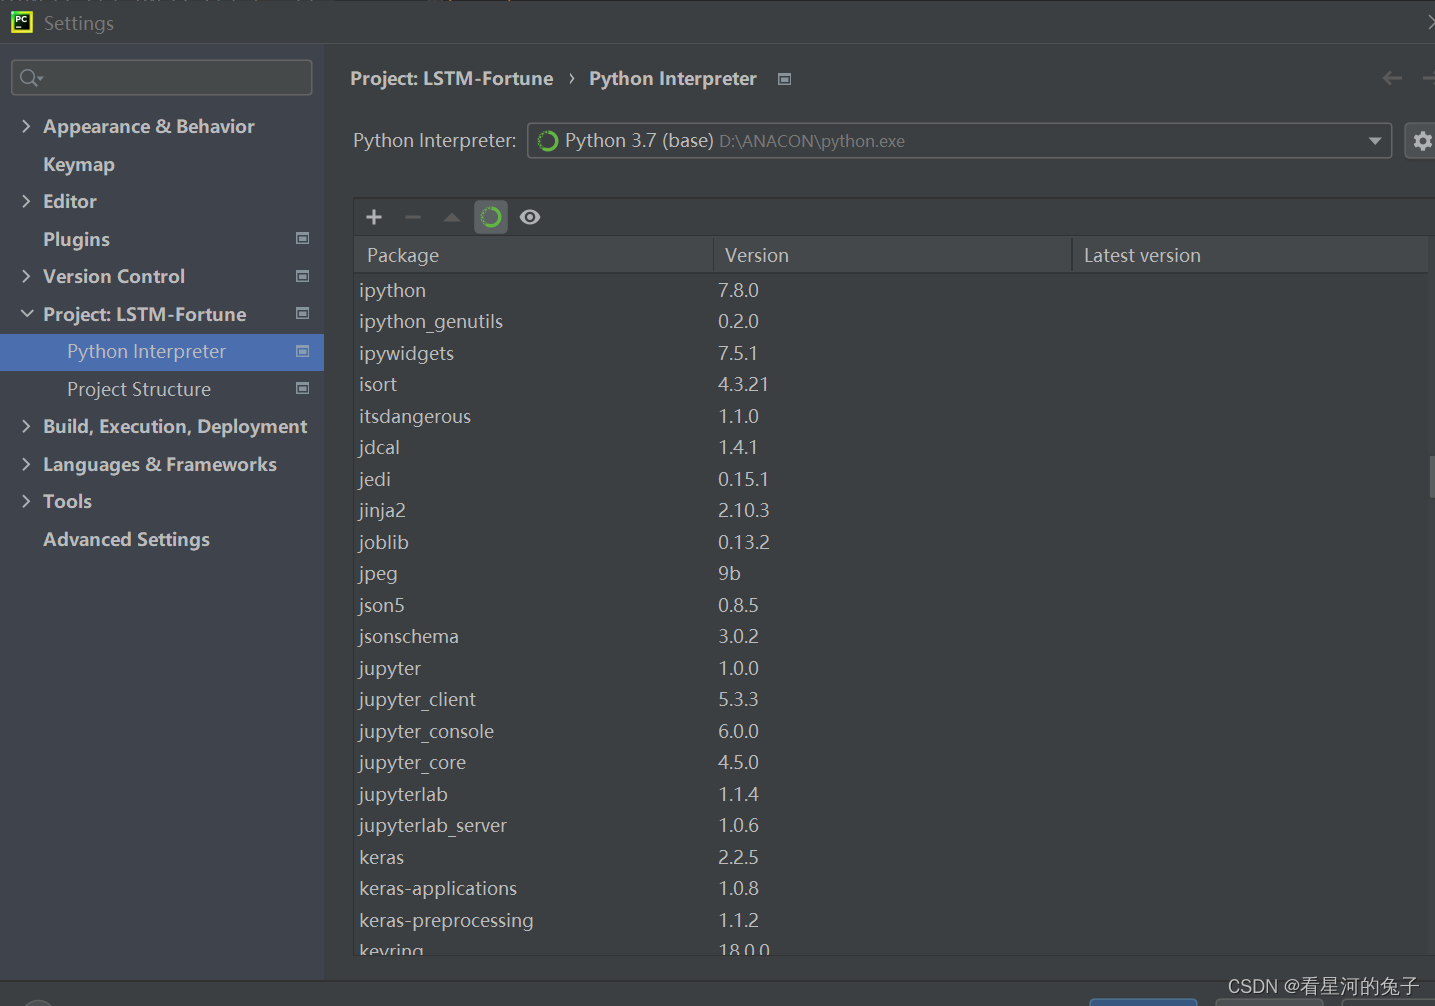The width and height of the screenshot is (1435, 1006).
Task: Click project icon in Python Interpreter row
Action: (303, 351)
